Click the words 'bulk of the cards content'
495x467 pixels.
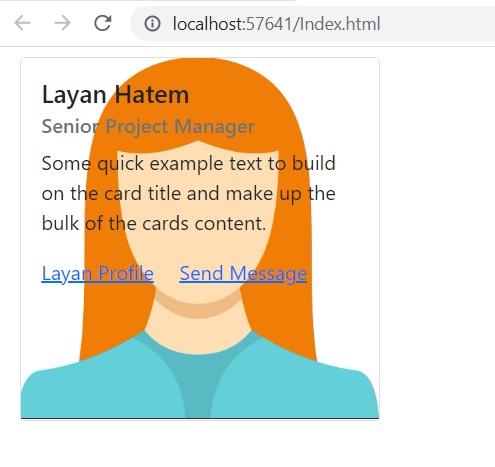point(154,223)
